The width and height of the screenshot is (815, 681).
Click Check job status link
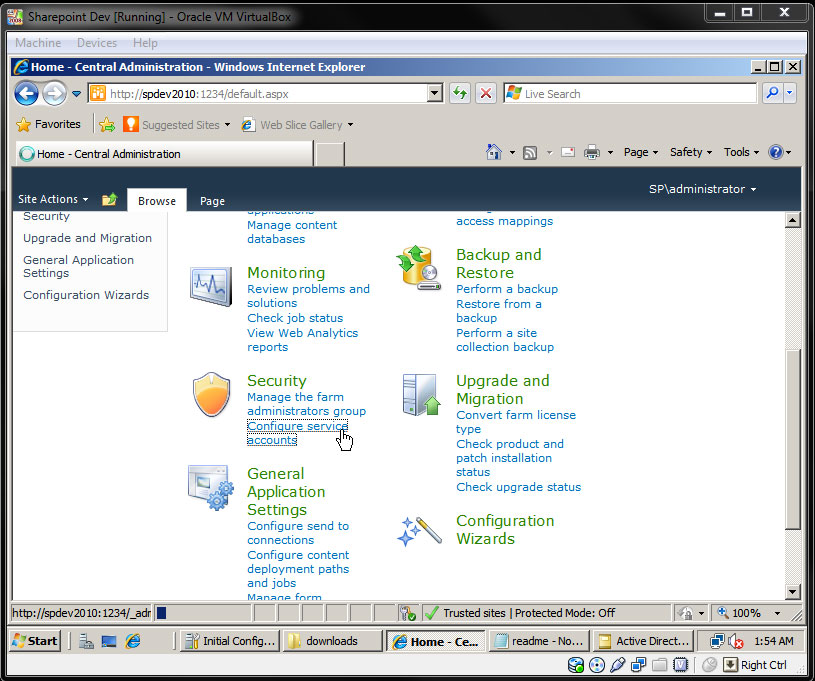pos(295,318)
